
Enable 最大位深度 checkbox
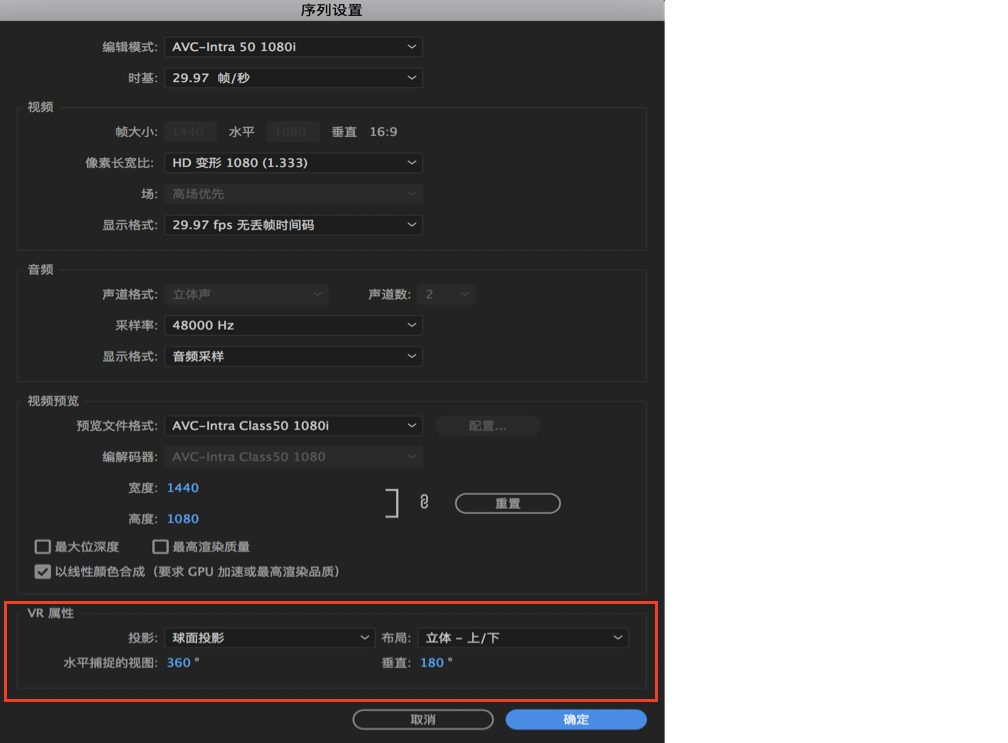(42, 546)
